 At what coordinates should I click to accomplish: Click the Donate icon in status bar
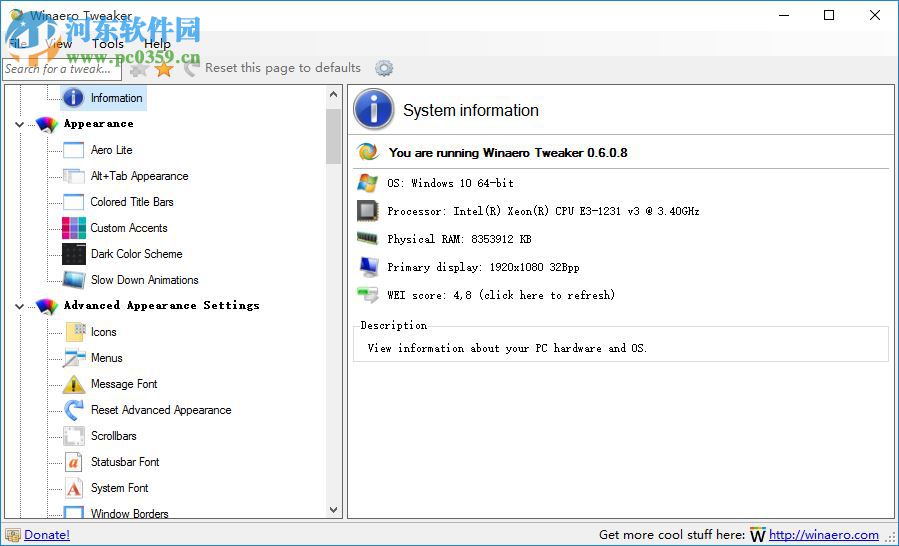pyautogui.click(x=13, y=535)
